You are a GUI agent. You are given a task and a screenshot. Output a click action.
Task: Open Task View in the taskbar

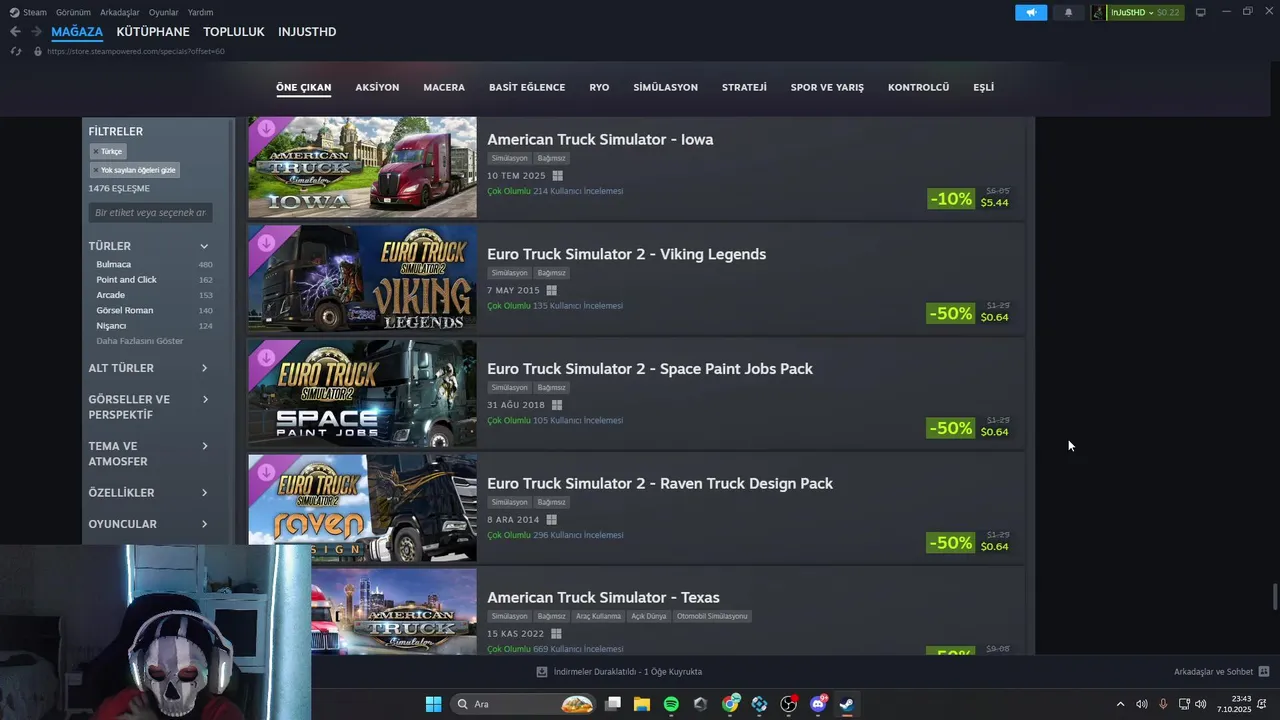613,704
